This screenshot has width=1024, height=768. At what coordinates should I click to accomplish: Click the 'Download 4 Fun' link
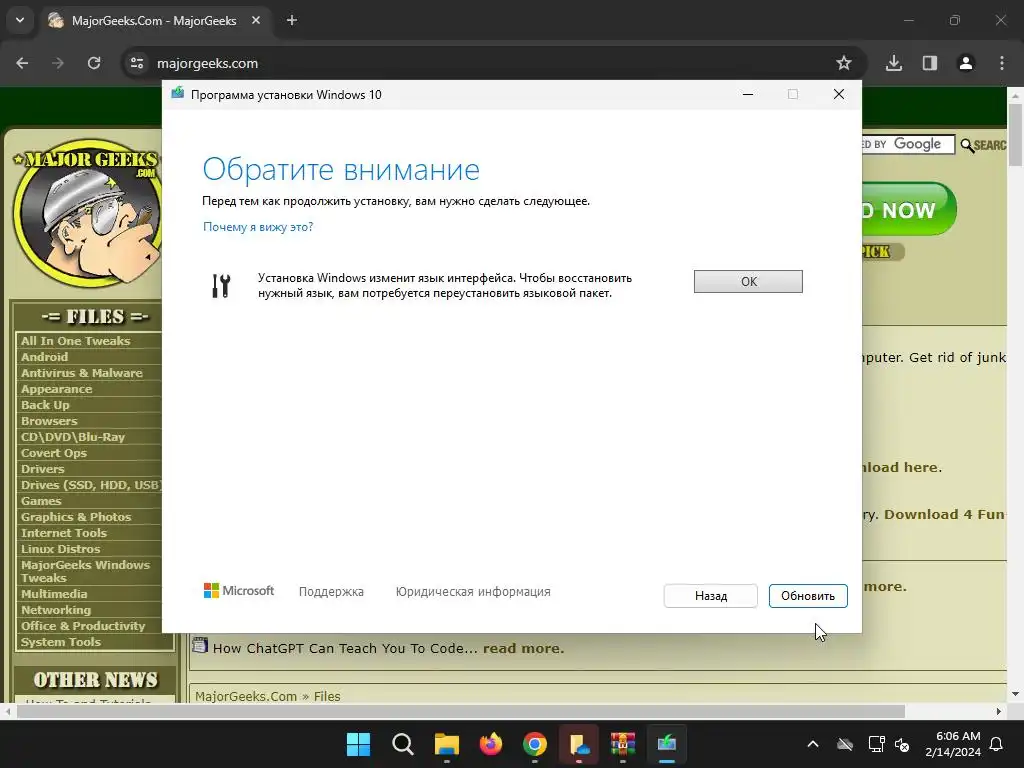pyautogui.click(x=944, y=515)
